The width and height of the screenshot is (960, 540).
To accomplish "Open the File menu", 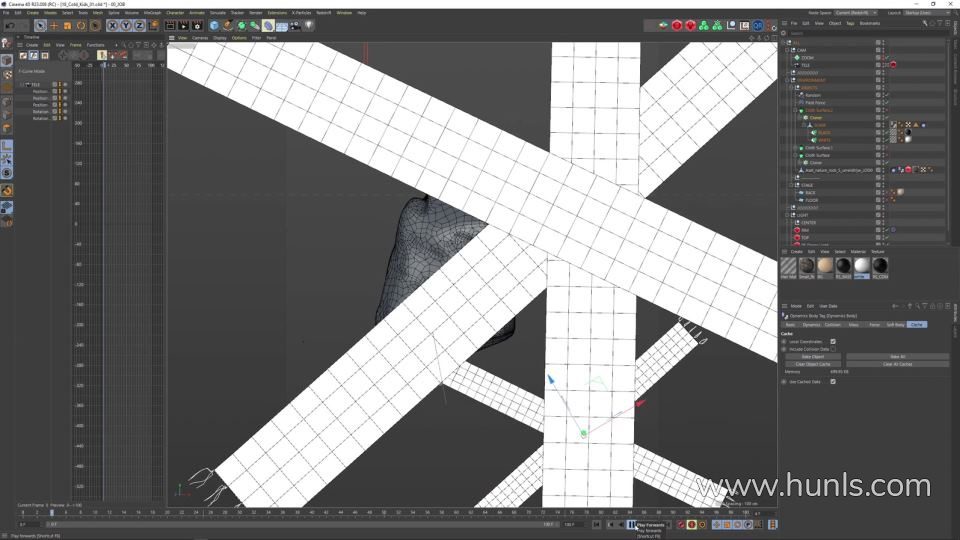I will coord(6,12).
